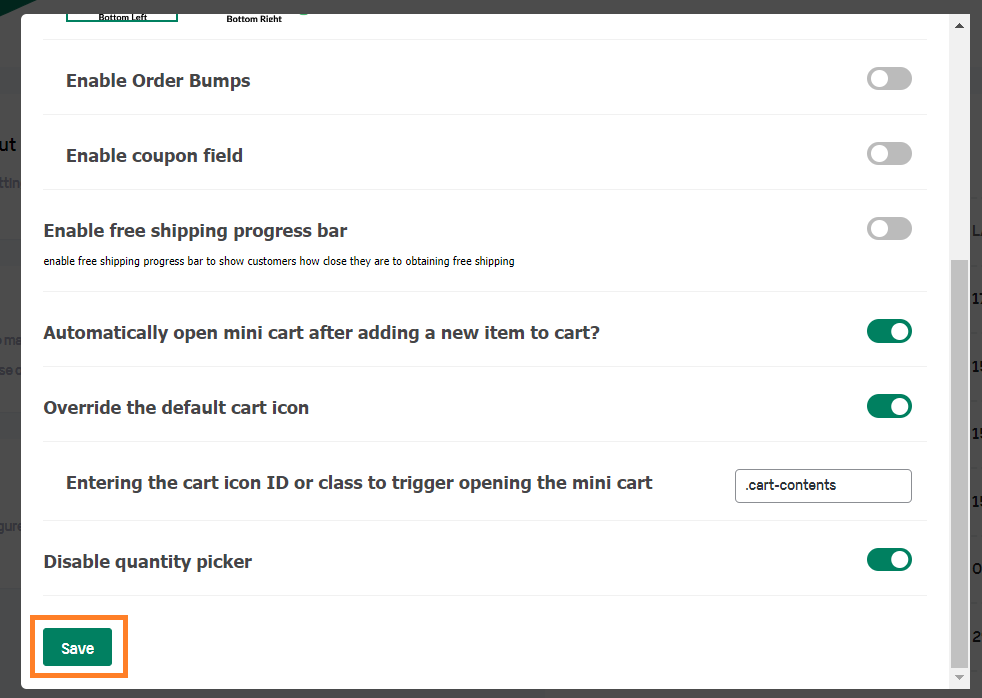Click the Enable Order Bumps label

(158, 81)
